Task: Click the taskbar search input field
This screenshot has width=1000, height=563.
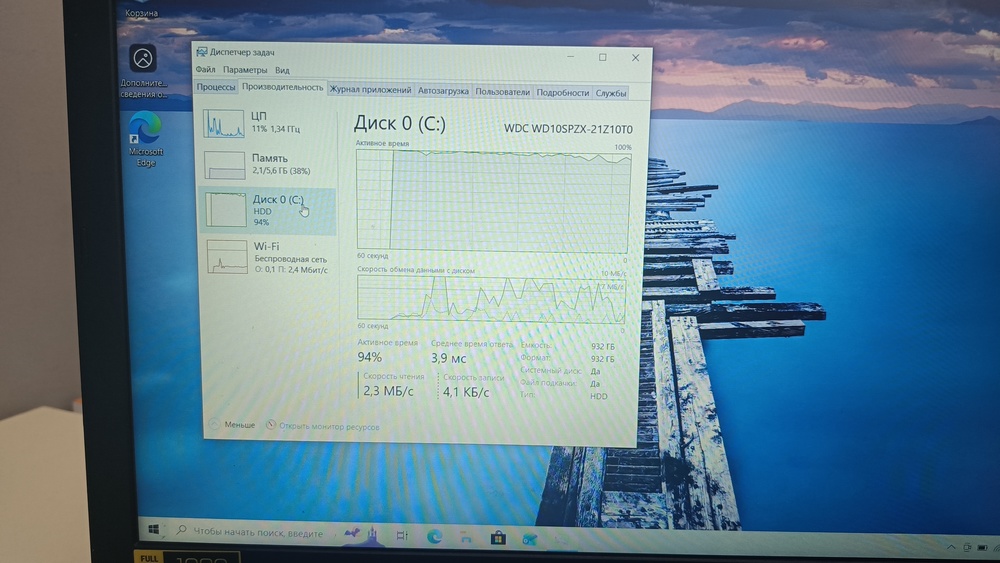Action: point(255,533)
